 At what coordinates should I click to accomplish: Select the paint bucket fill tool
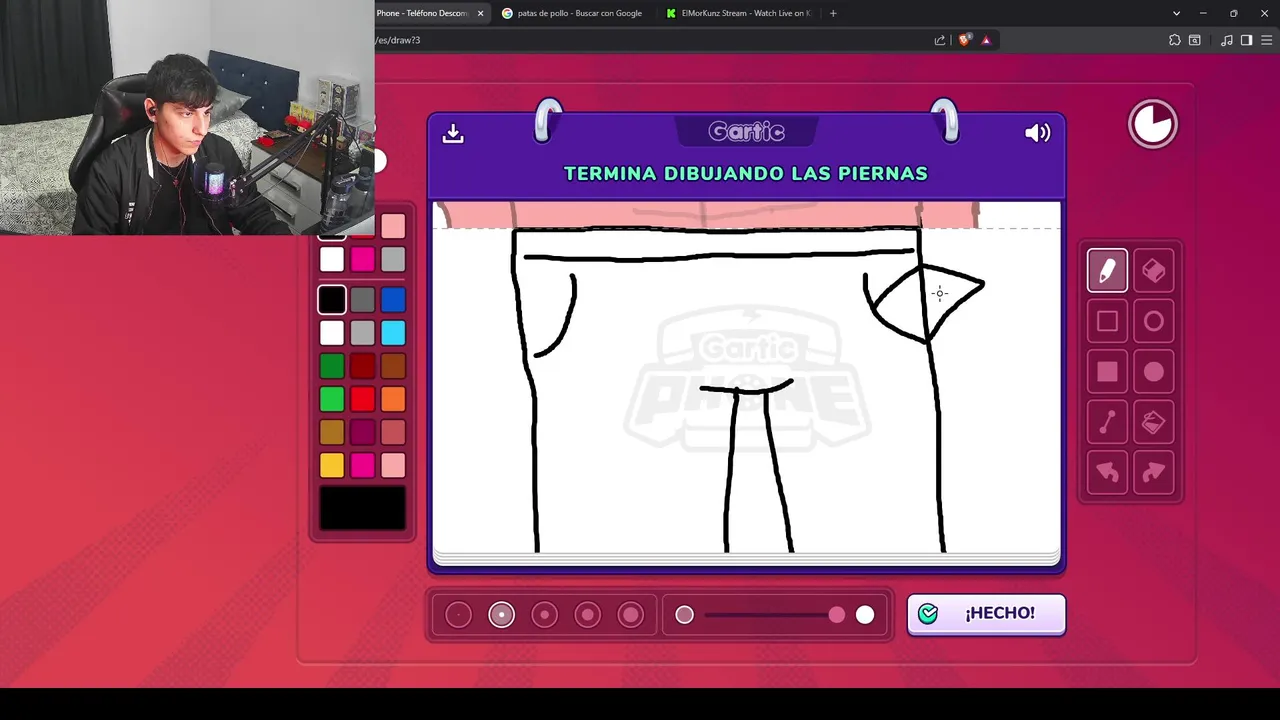pyautogui.click(x=1153, y=422)
